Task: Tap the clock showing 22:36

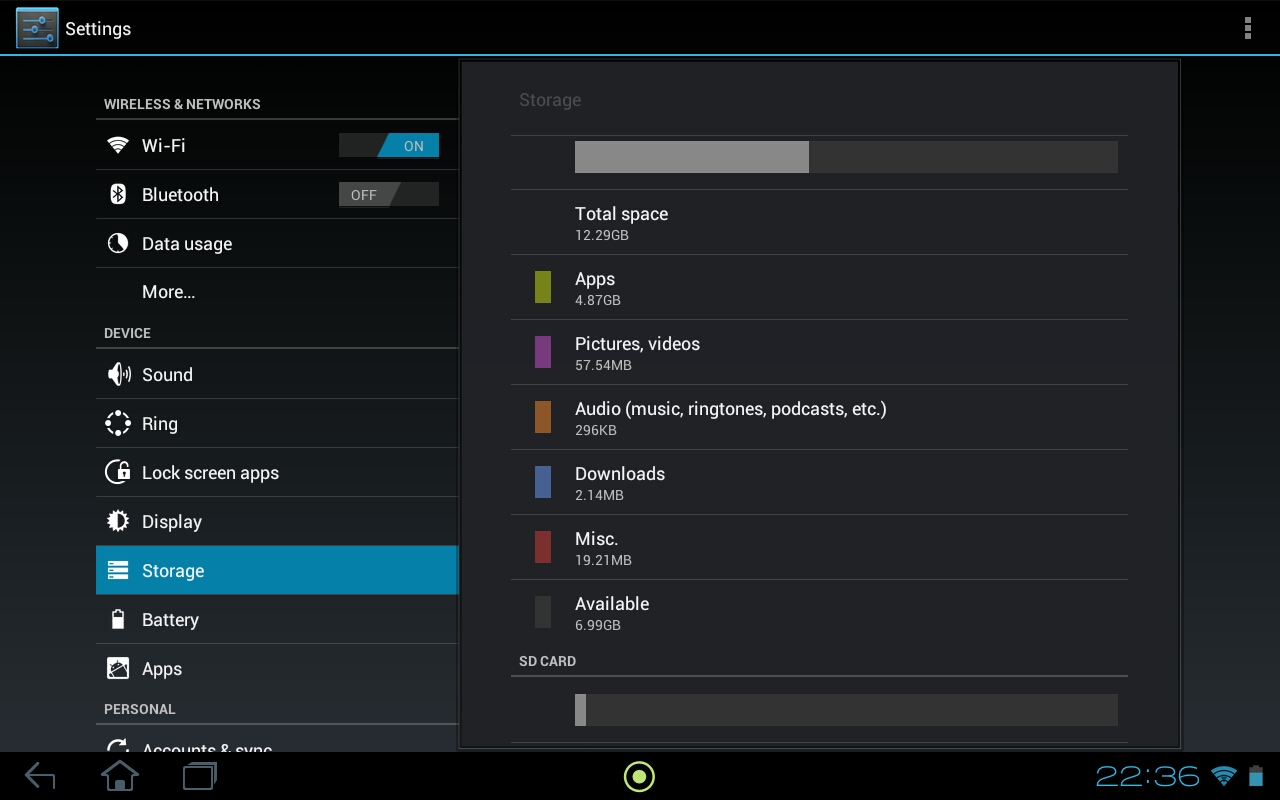Action: tap(1147, 776)
